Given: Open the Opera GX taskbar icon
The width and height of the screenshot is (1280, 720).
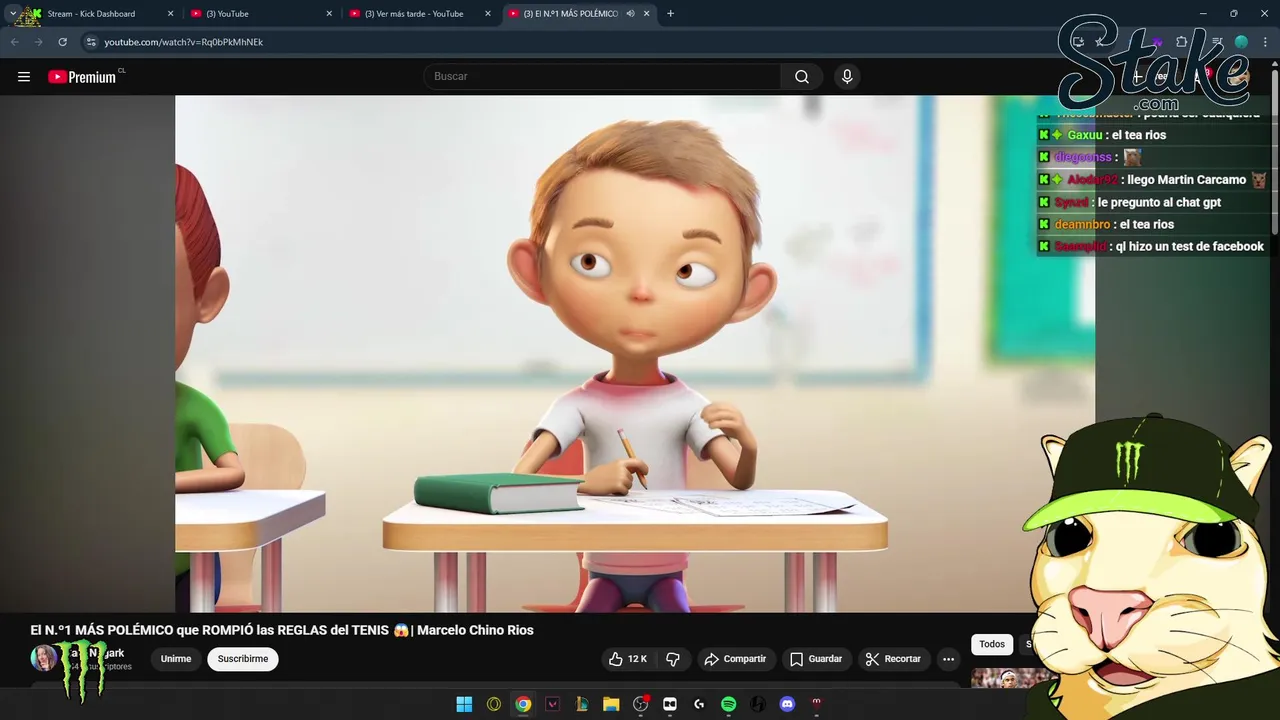Looking at the screenshot, I should 494,704.
